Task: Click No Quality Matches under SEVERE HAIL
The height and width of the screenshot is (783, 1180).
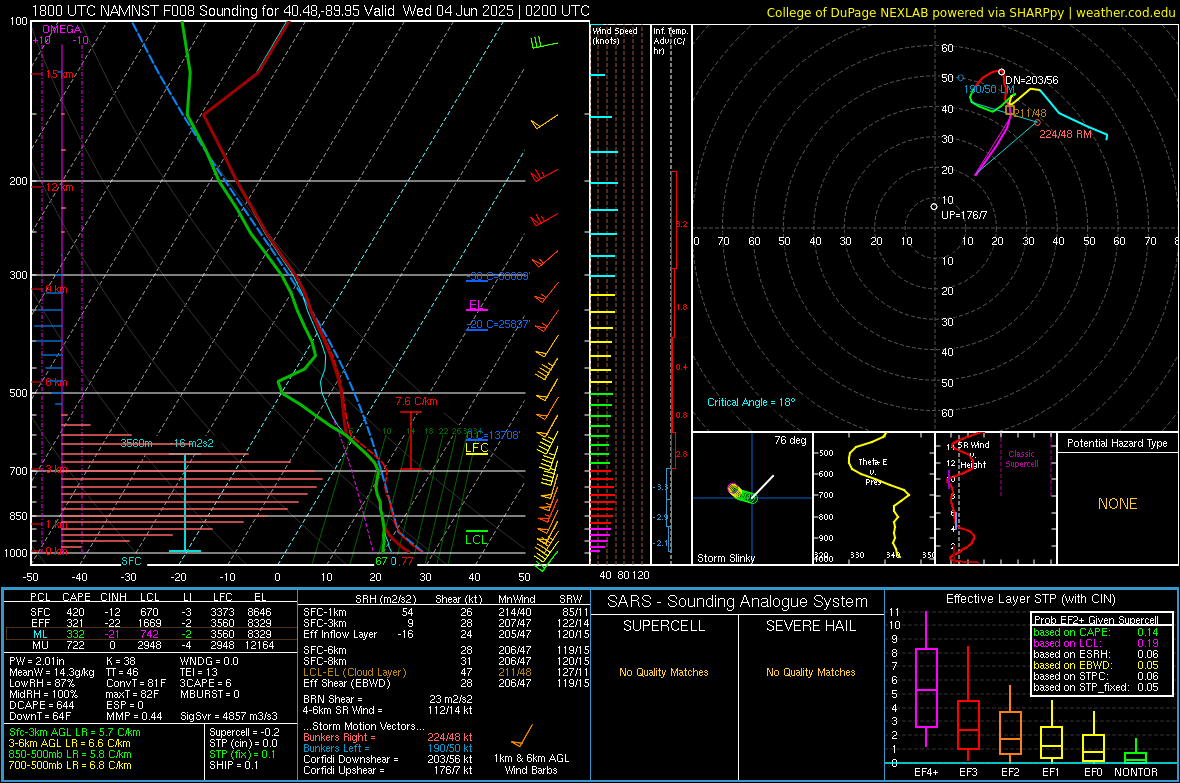Action: click(x=810, y=672)
